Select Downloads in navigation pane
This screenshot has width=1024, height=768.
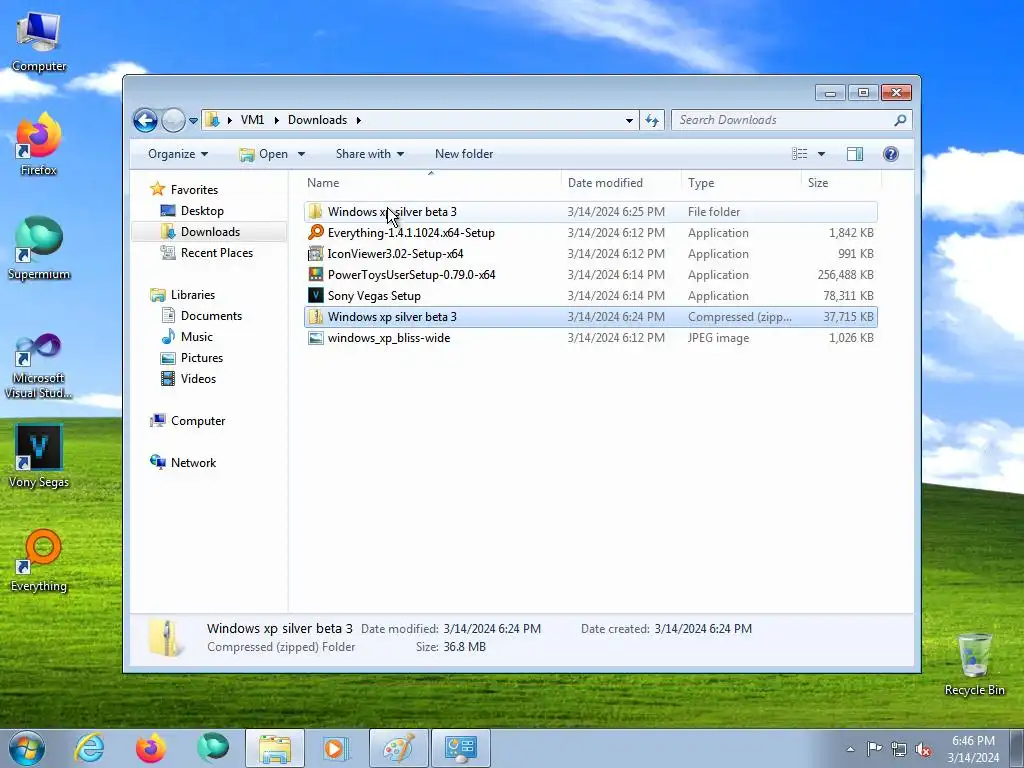(210, 232)
